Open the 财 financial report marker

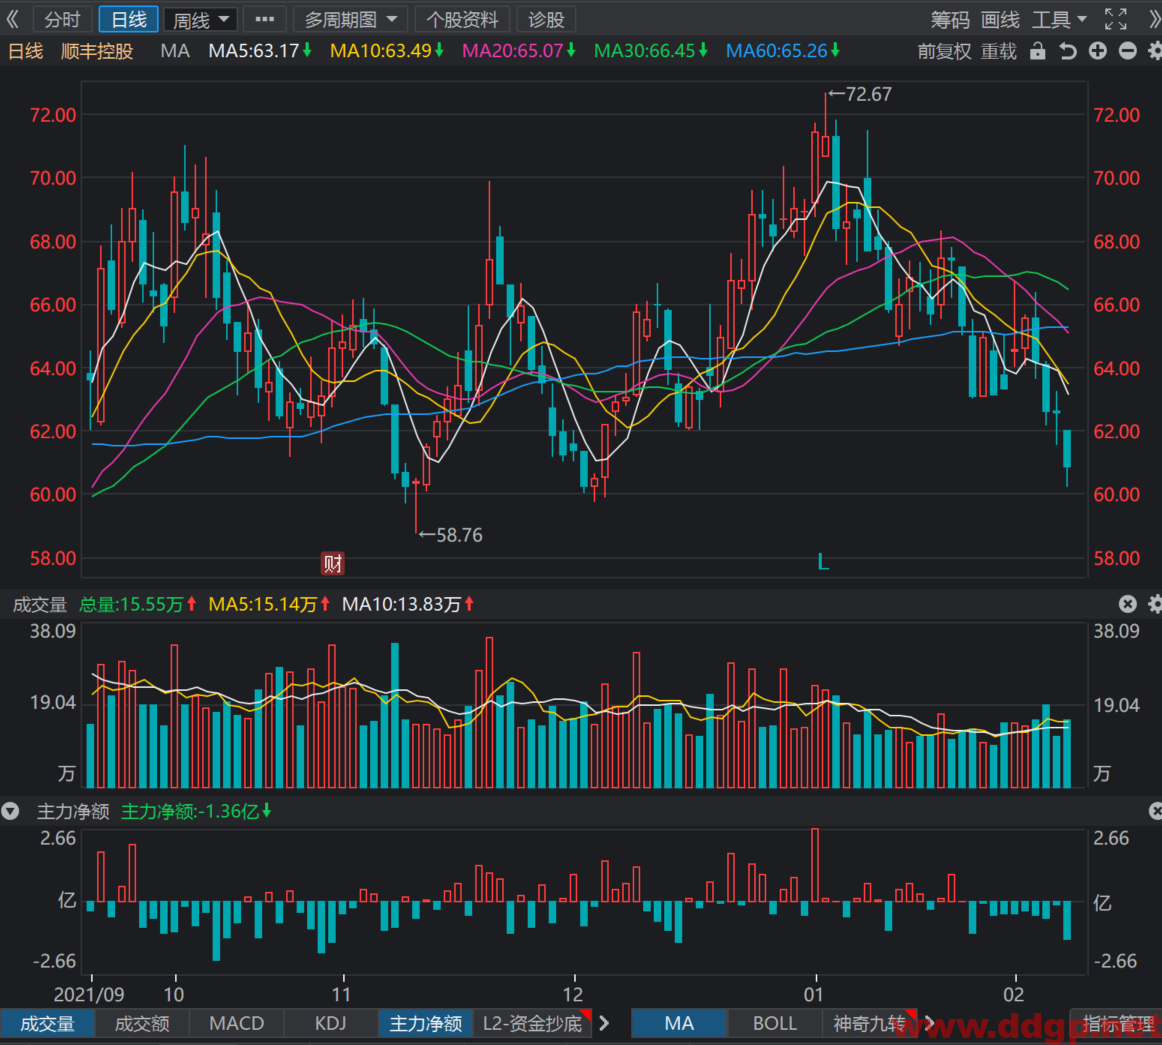click(x=333, y=563)
